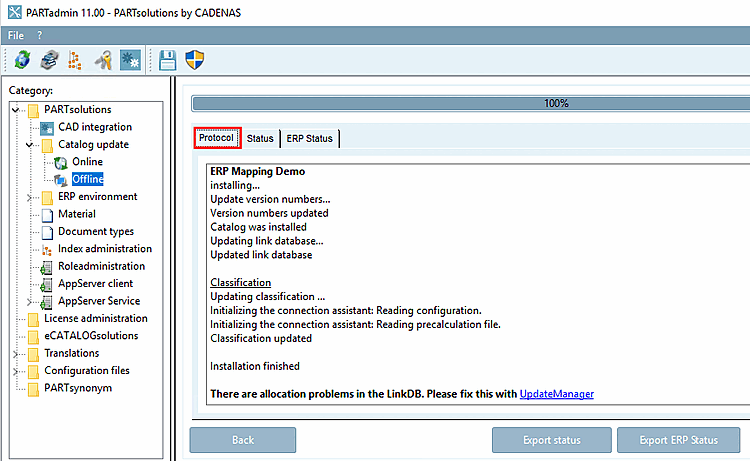
Task: Open the ? help menu
Action: coord(40,35)
